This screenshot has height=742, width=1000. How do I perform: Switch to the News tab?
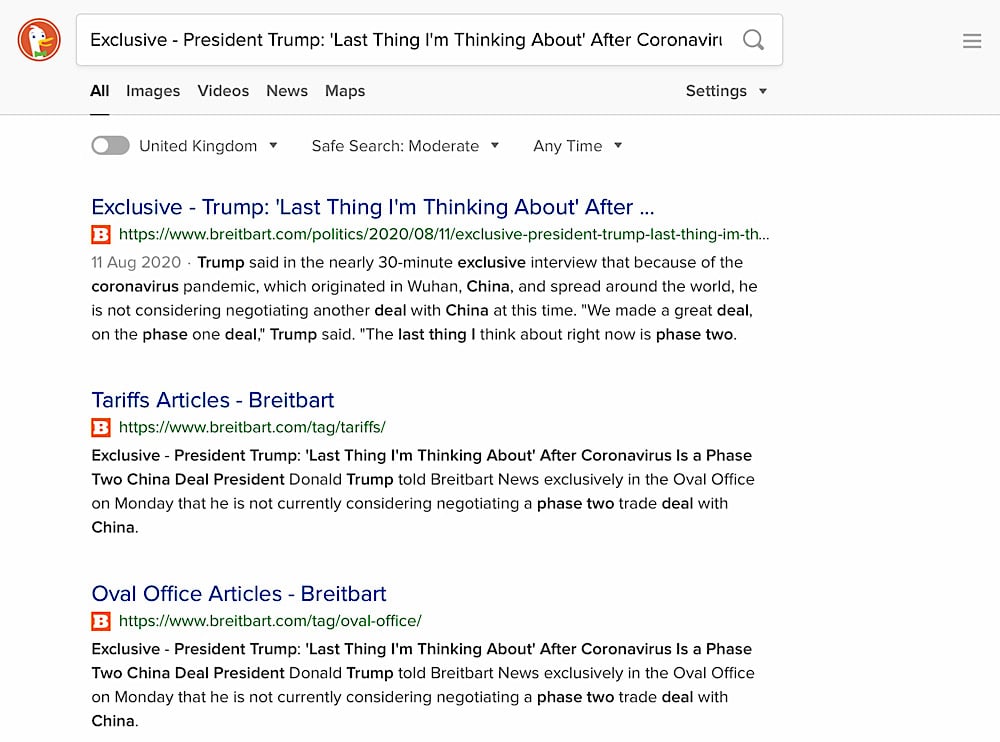(x=287, y=91)
